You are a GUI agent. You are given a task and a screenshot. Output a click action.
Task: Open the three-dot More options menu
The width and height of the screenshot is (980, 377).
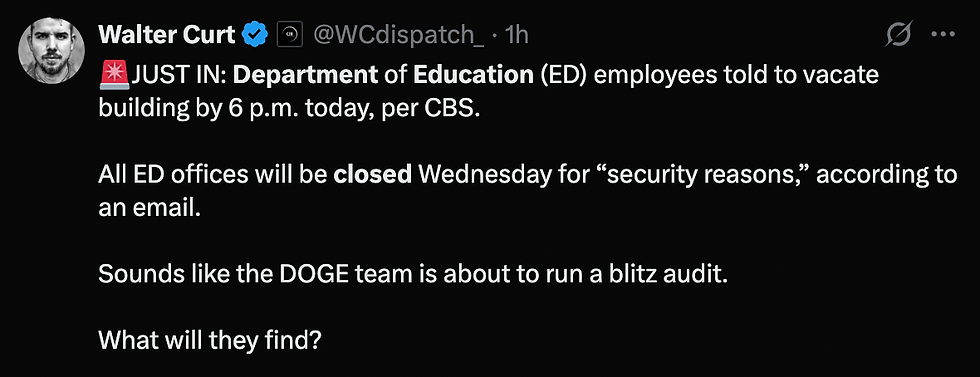click(943, 34)
